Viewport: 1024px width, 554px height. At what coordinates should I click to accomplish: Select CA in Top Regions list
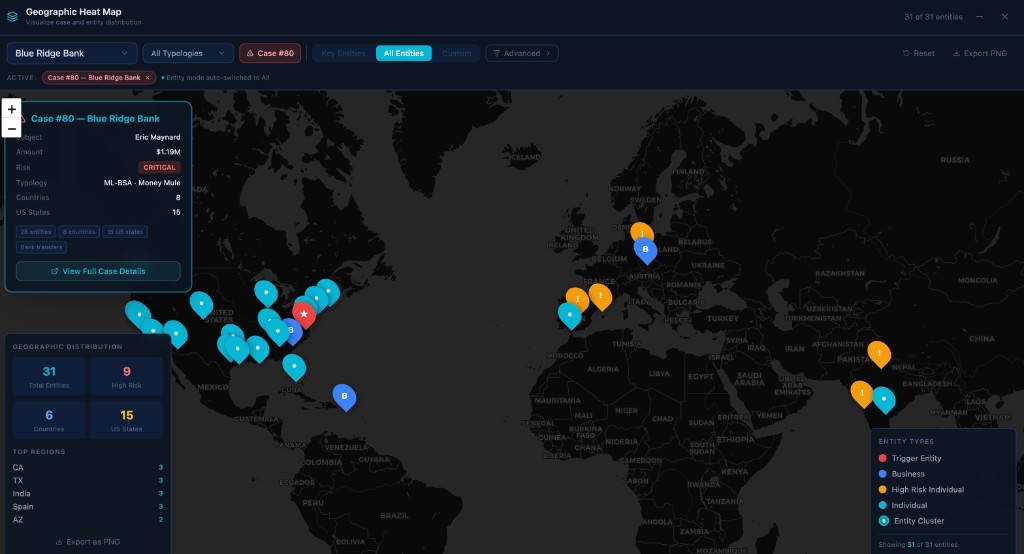[x=88, y=467]
